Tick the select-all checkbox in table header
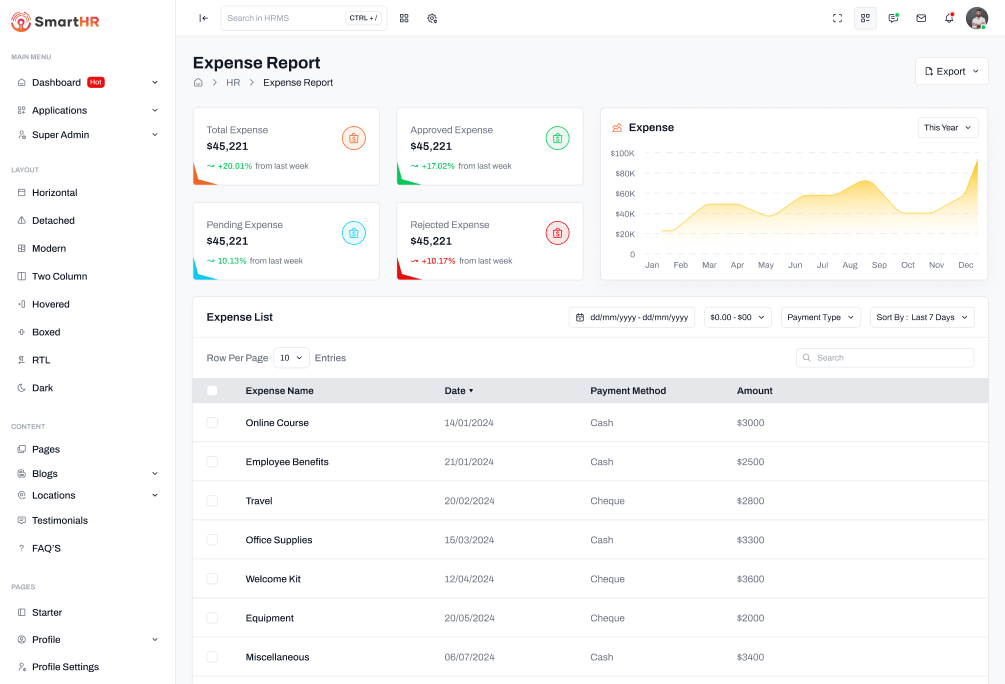Viewport: 1005px width, 684px height. coord(212,391)
